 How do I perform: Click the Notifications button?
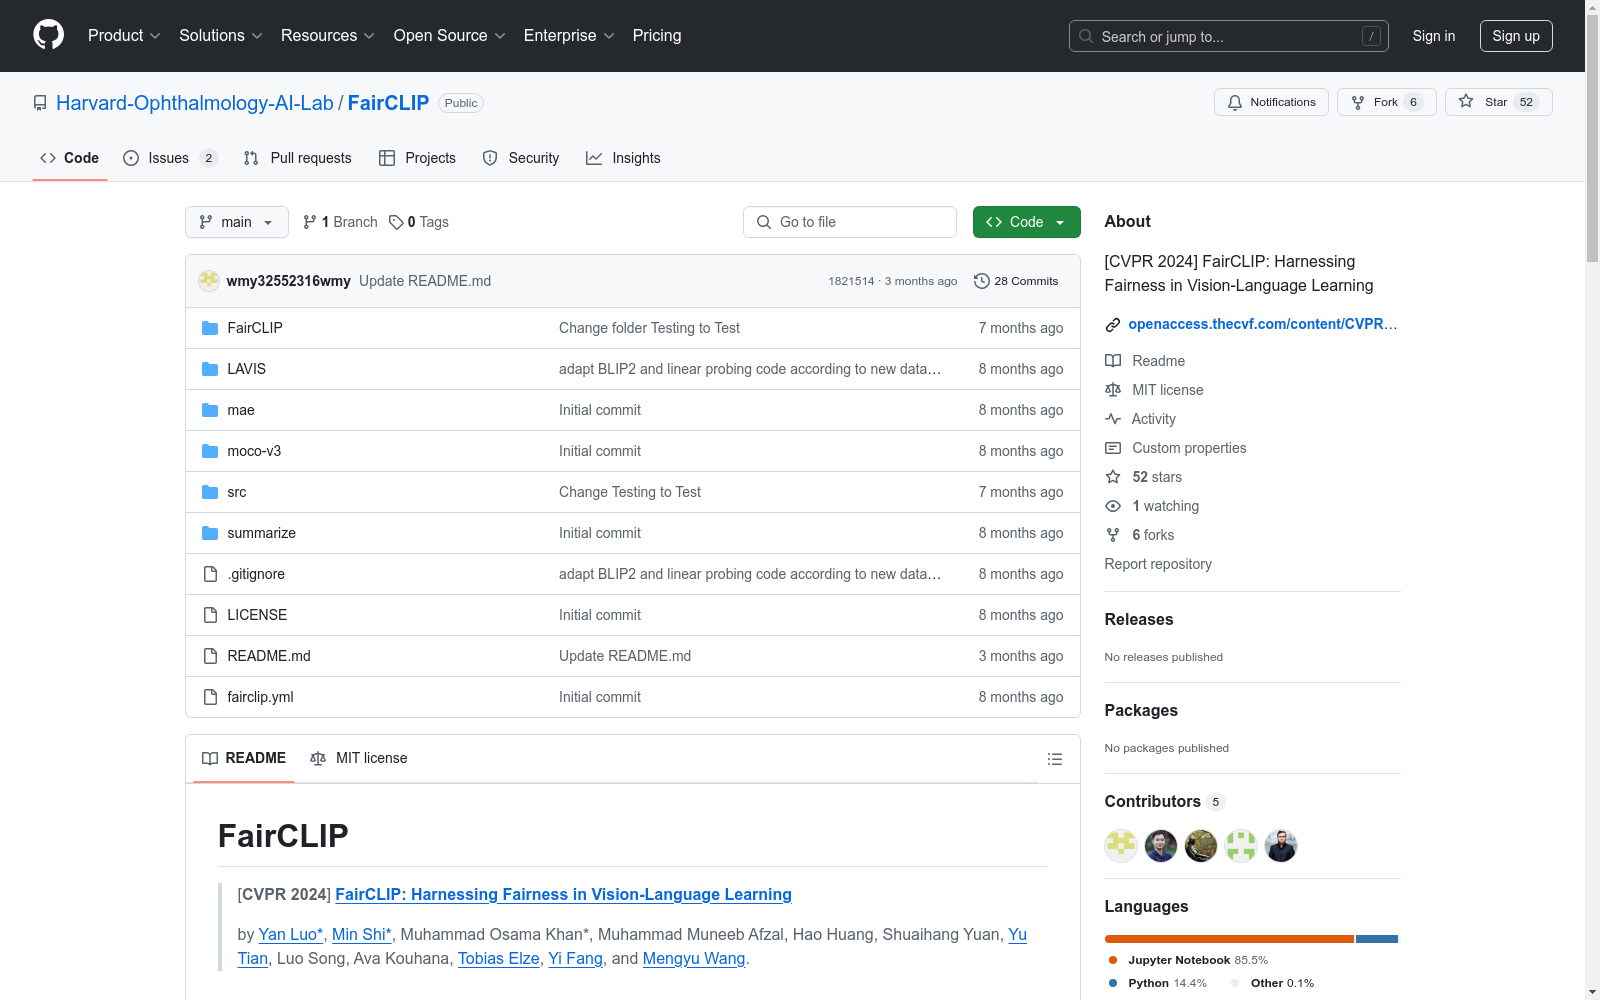(x=1271, y=102)
